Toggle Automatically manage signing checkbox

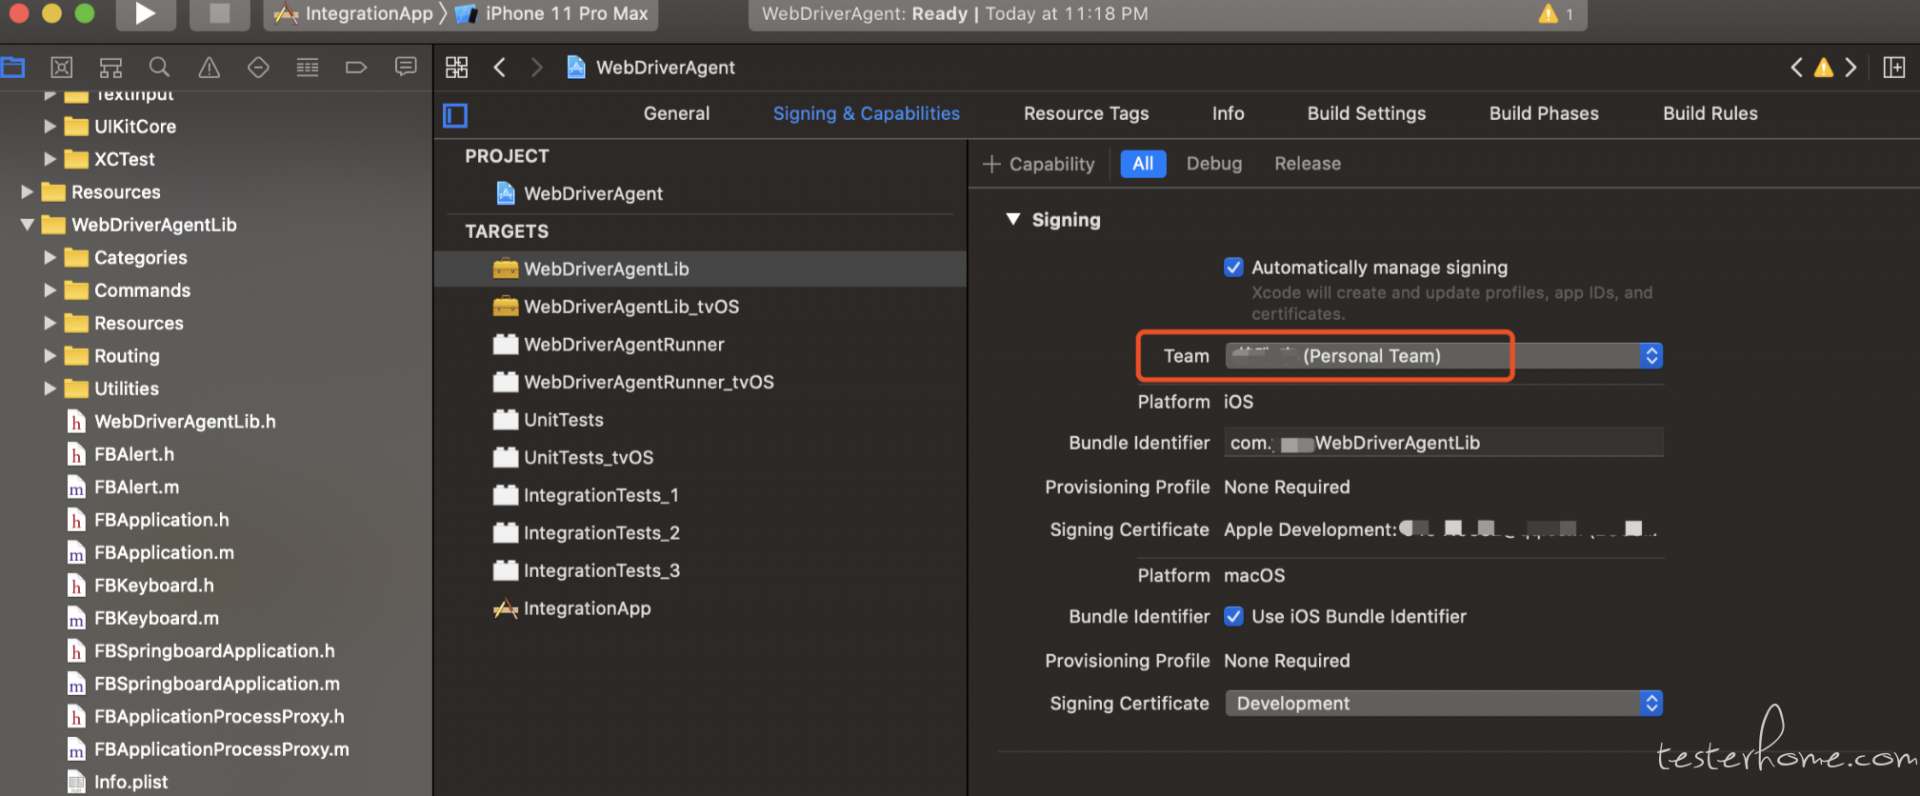pyautogui.click(x=1234, y=267)
